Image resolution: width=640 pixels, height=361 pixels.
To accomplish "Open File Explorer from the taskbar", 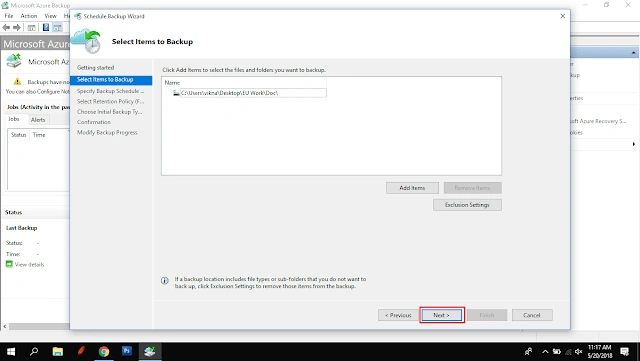I will tap(58, 352).
